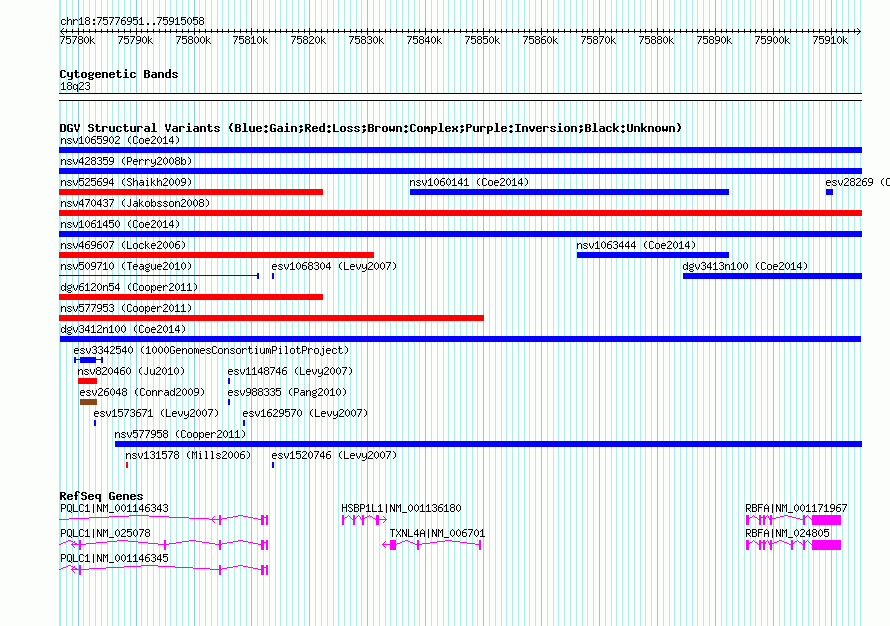Click the 18q23 cytogenetic band
This screenshot has height=626, width=890.
point(460,97)
